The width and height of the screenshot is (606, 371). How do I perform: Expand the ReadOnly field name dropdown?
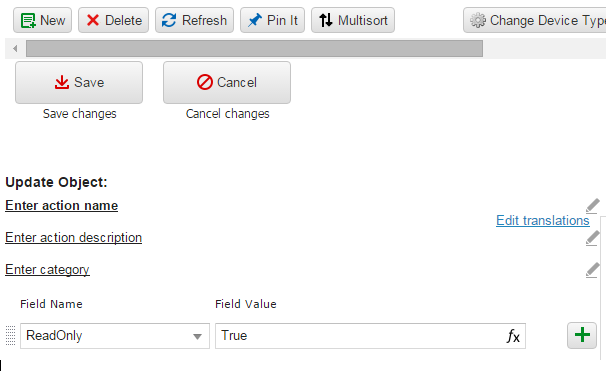[197, 336]
